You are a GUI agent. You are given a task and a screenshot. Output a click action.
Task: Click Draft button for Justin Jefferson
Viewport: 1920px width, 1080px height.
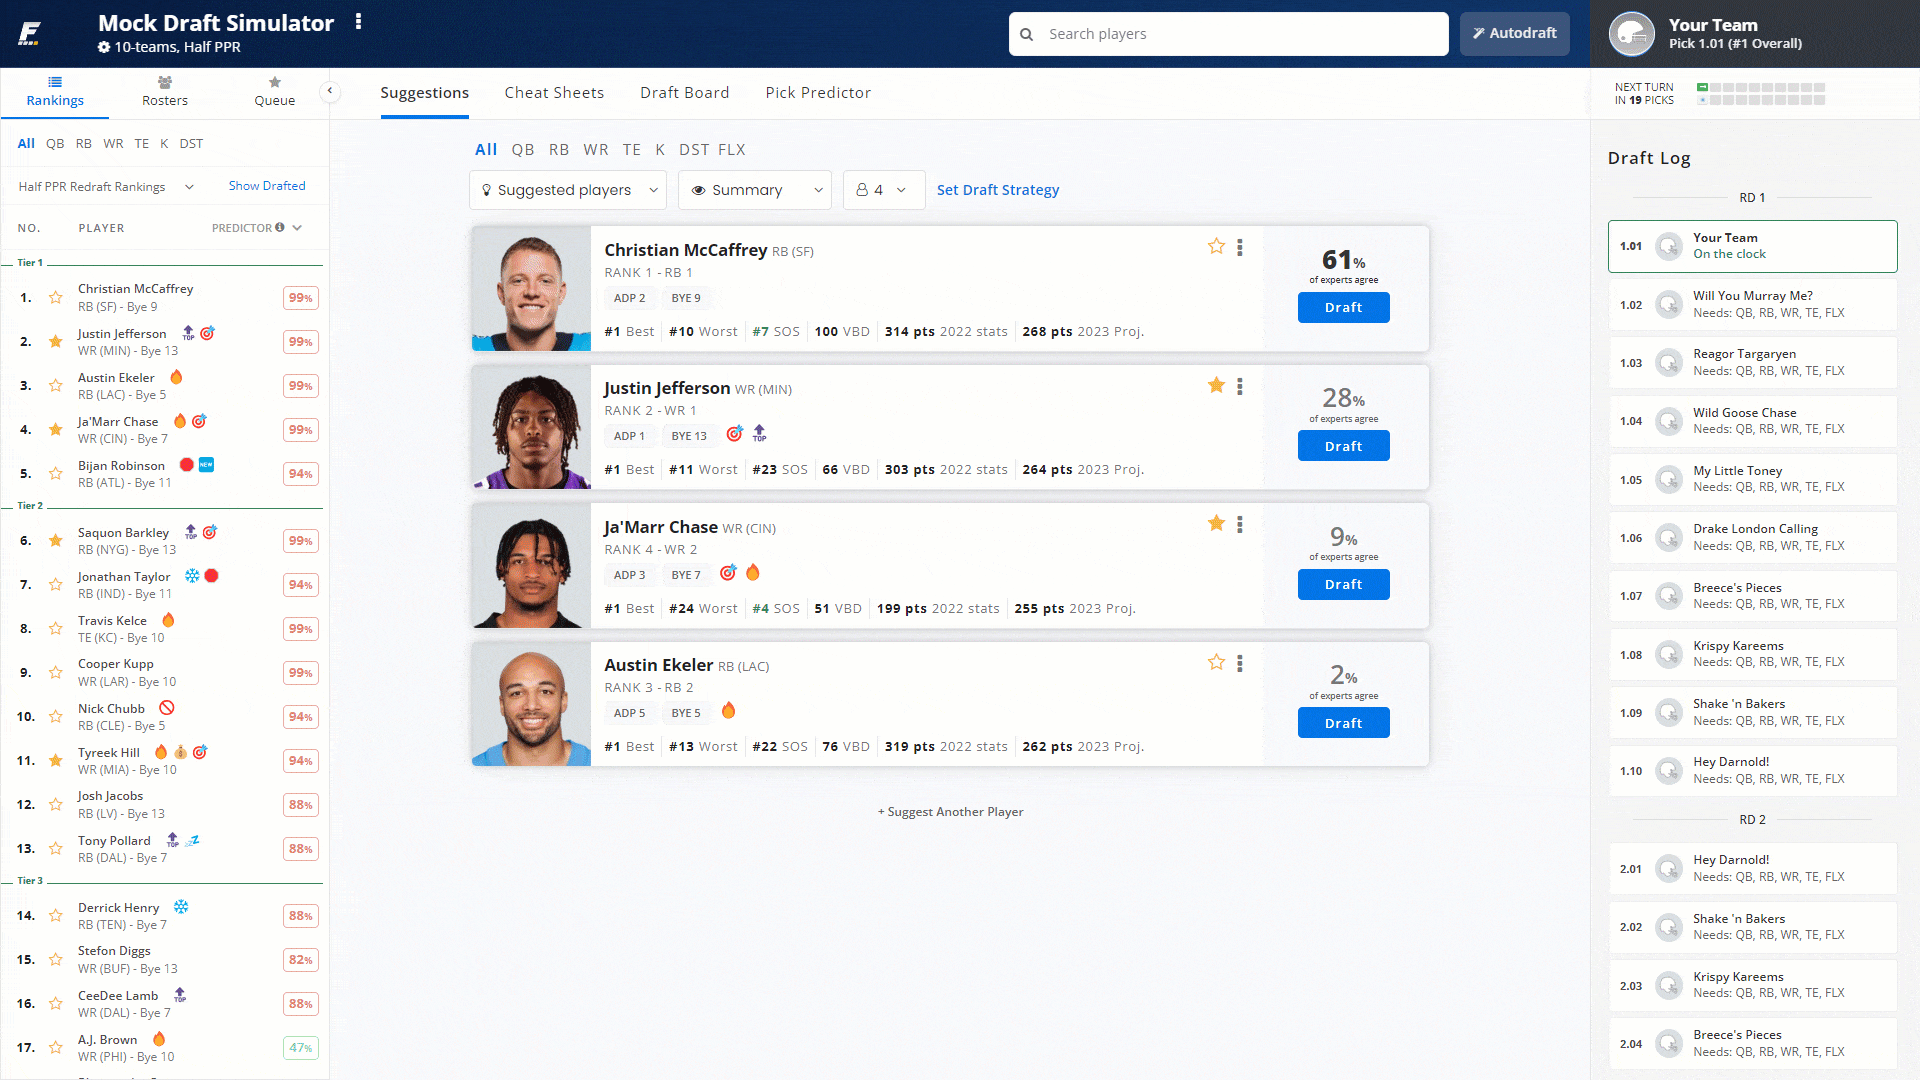click(x=1344, y=446)
